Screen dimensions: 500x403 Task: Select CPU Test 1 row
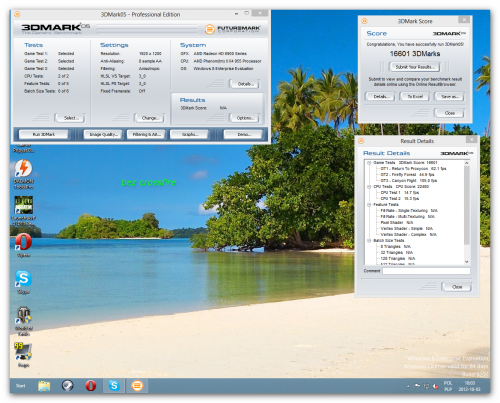point(400,193)
